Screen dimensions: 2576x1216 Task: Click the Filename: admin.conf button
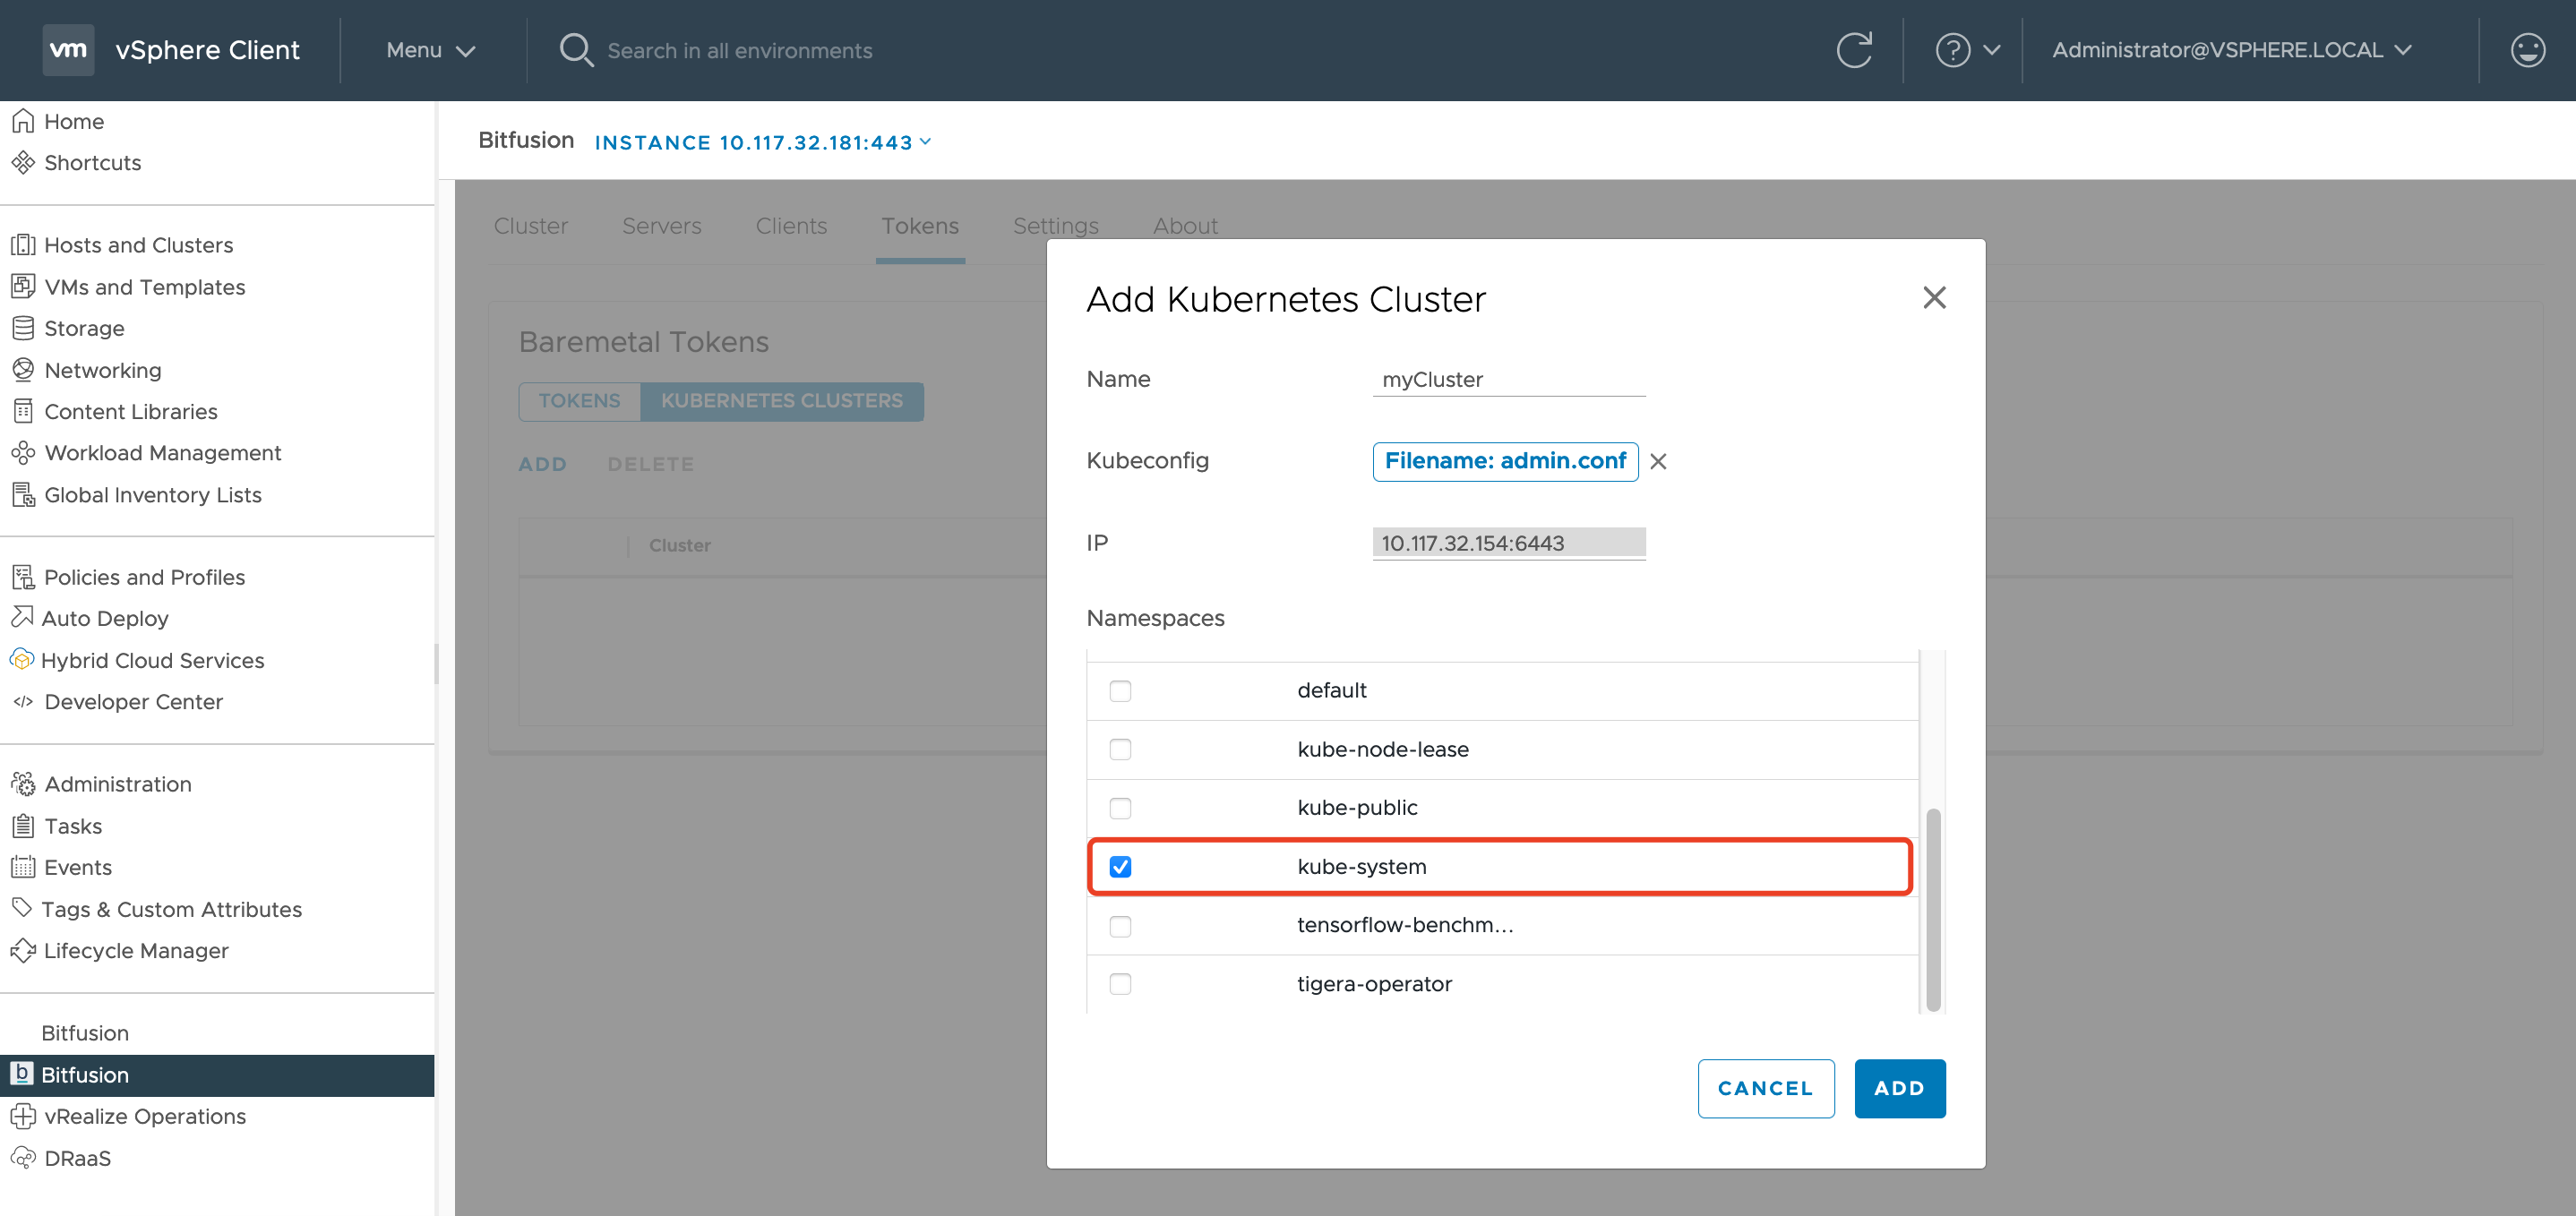point(1505,461)
